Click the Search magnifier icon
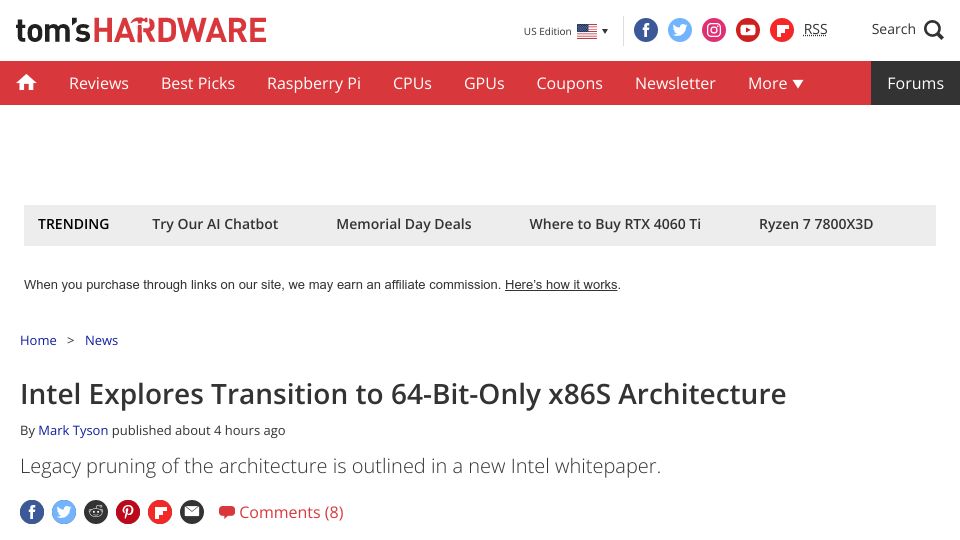 [x=934, y=30]
